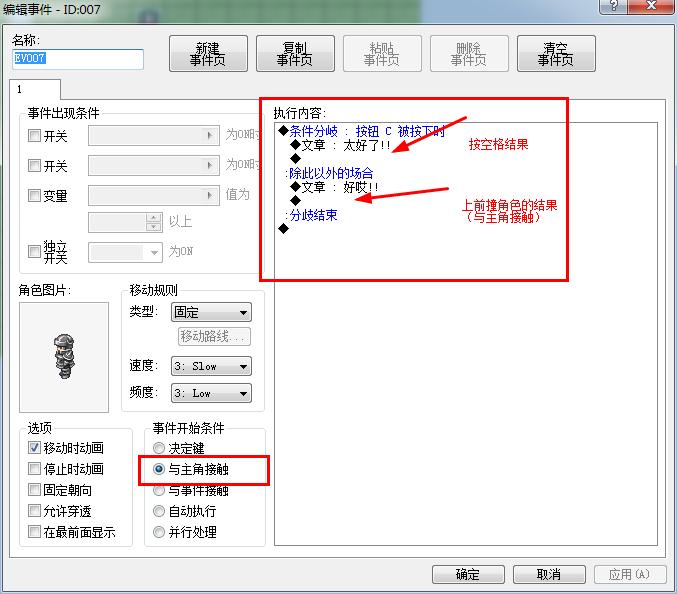Screen dimensions: 677x594
Task: Click the 变量 selector field
Action: coord(154,196)
